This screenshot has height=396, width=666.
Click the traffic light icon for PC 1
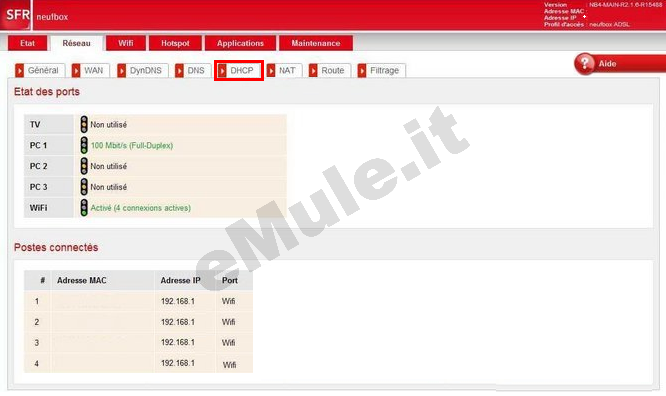pos(84,145)
